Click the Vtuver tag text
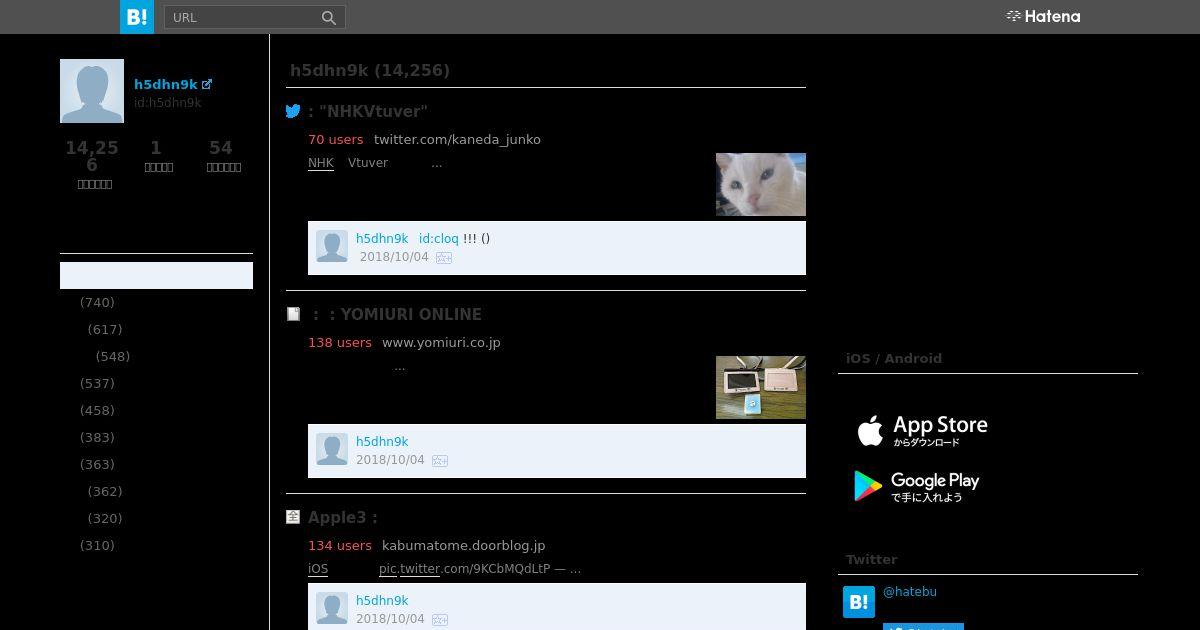 (x=368, y=163)
